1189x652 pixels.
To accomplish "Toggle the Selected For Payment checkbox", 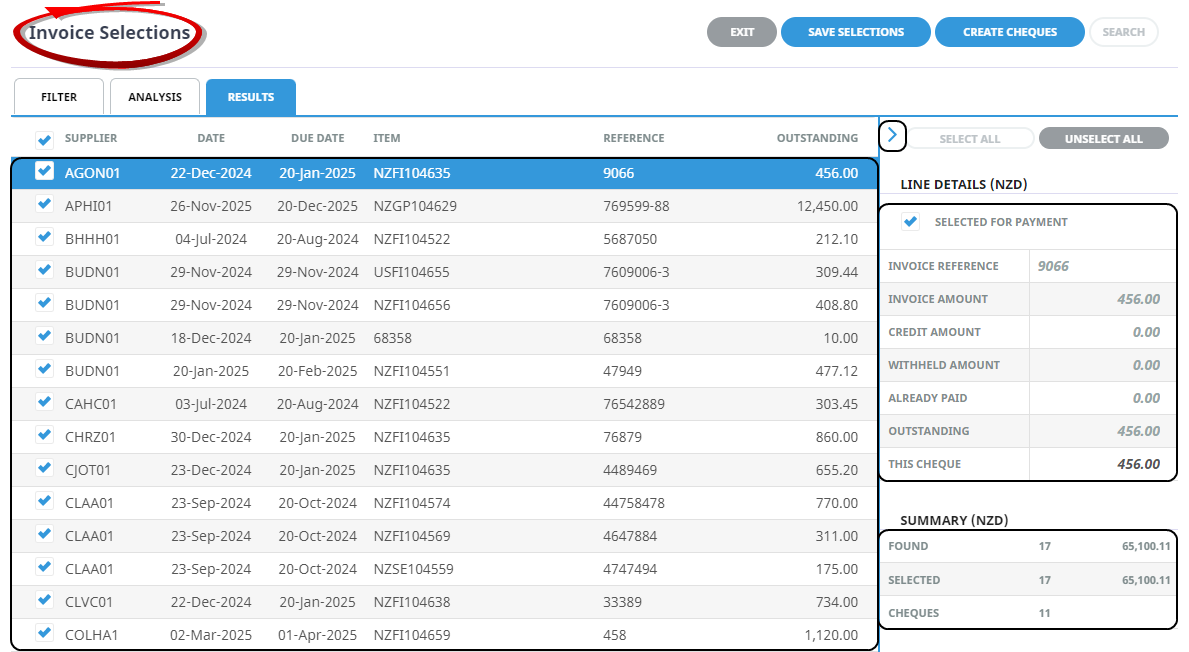I will pyautogui.click(x=910, y=222).
